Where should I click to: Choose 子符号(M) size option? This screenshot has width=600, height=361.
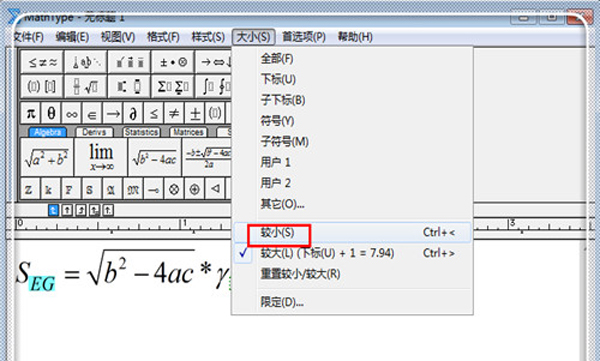352,141
